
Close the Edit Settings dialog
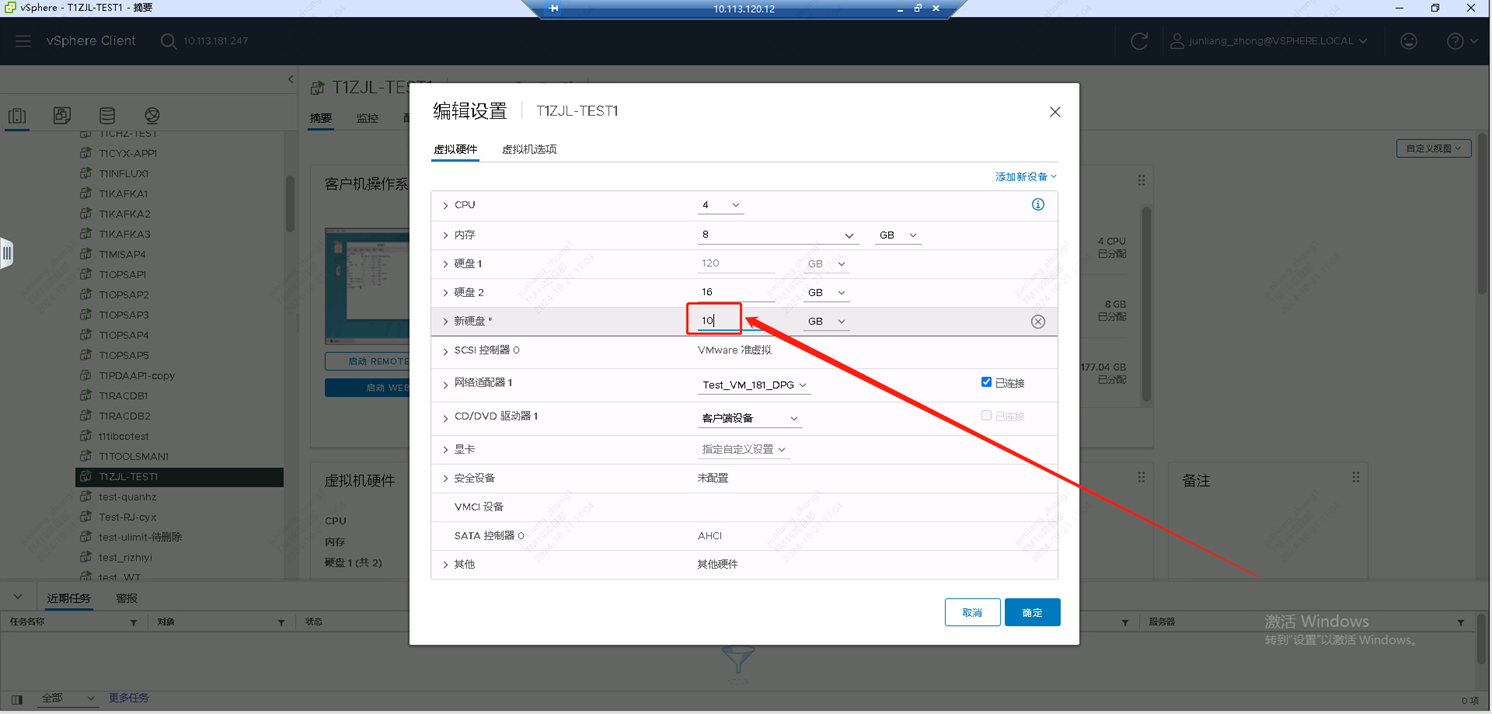(x=1054, y=112)
